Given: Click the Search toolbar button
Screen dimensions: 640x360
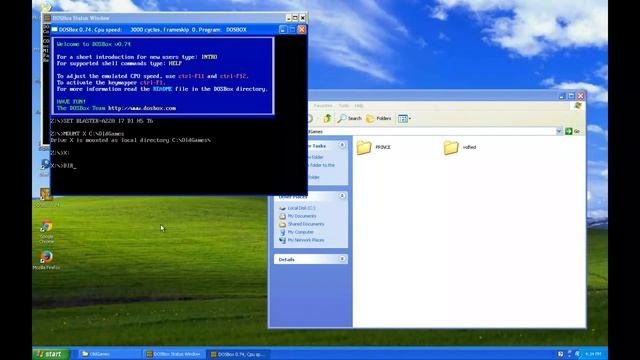Looking at the screenshot, I should click(x=350, y=118).
